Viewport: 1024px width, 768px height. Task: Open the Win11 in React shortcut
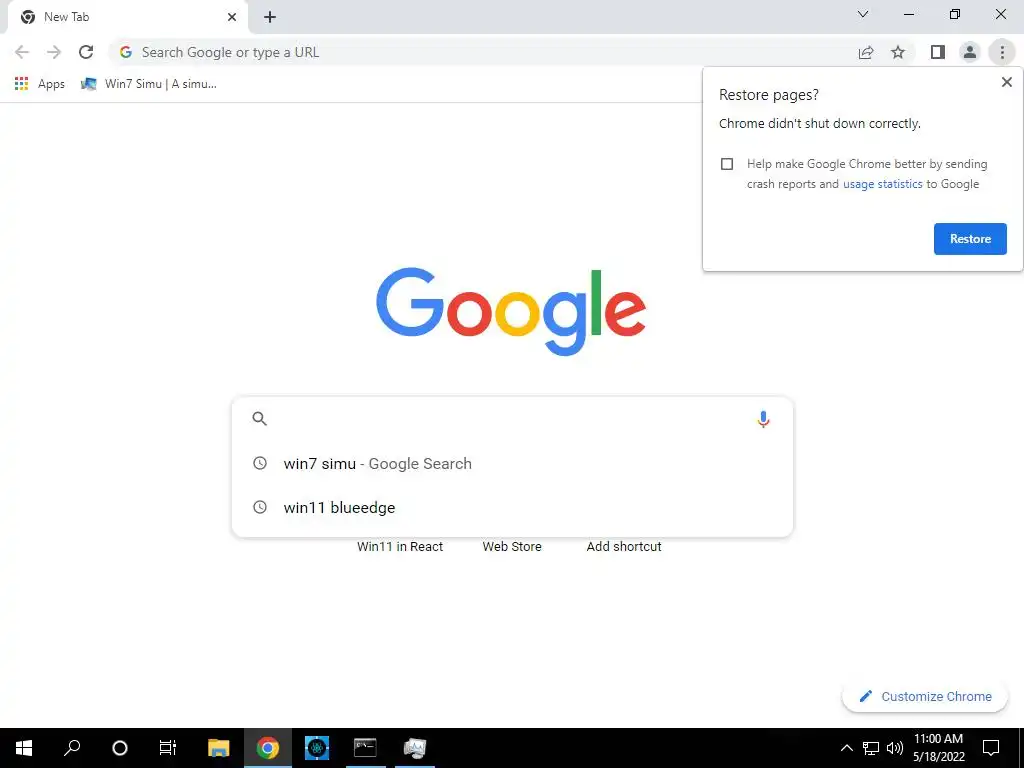[400, 547]
